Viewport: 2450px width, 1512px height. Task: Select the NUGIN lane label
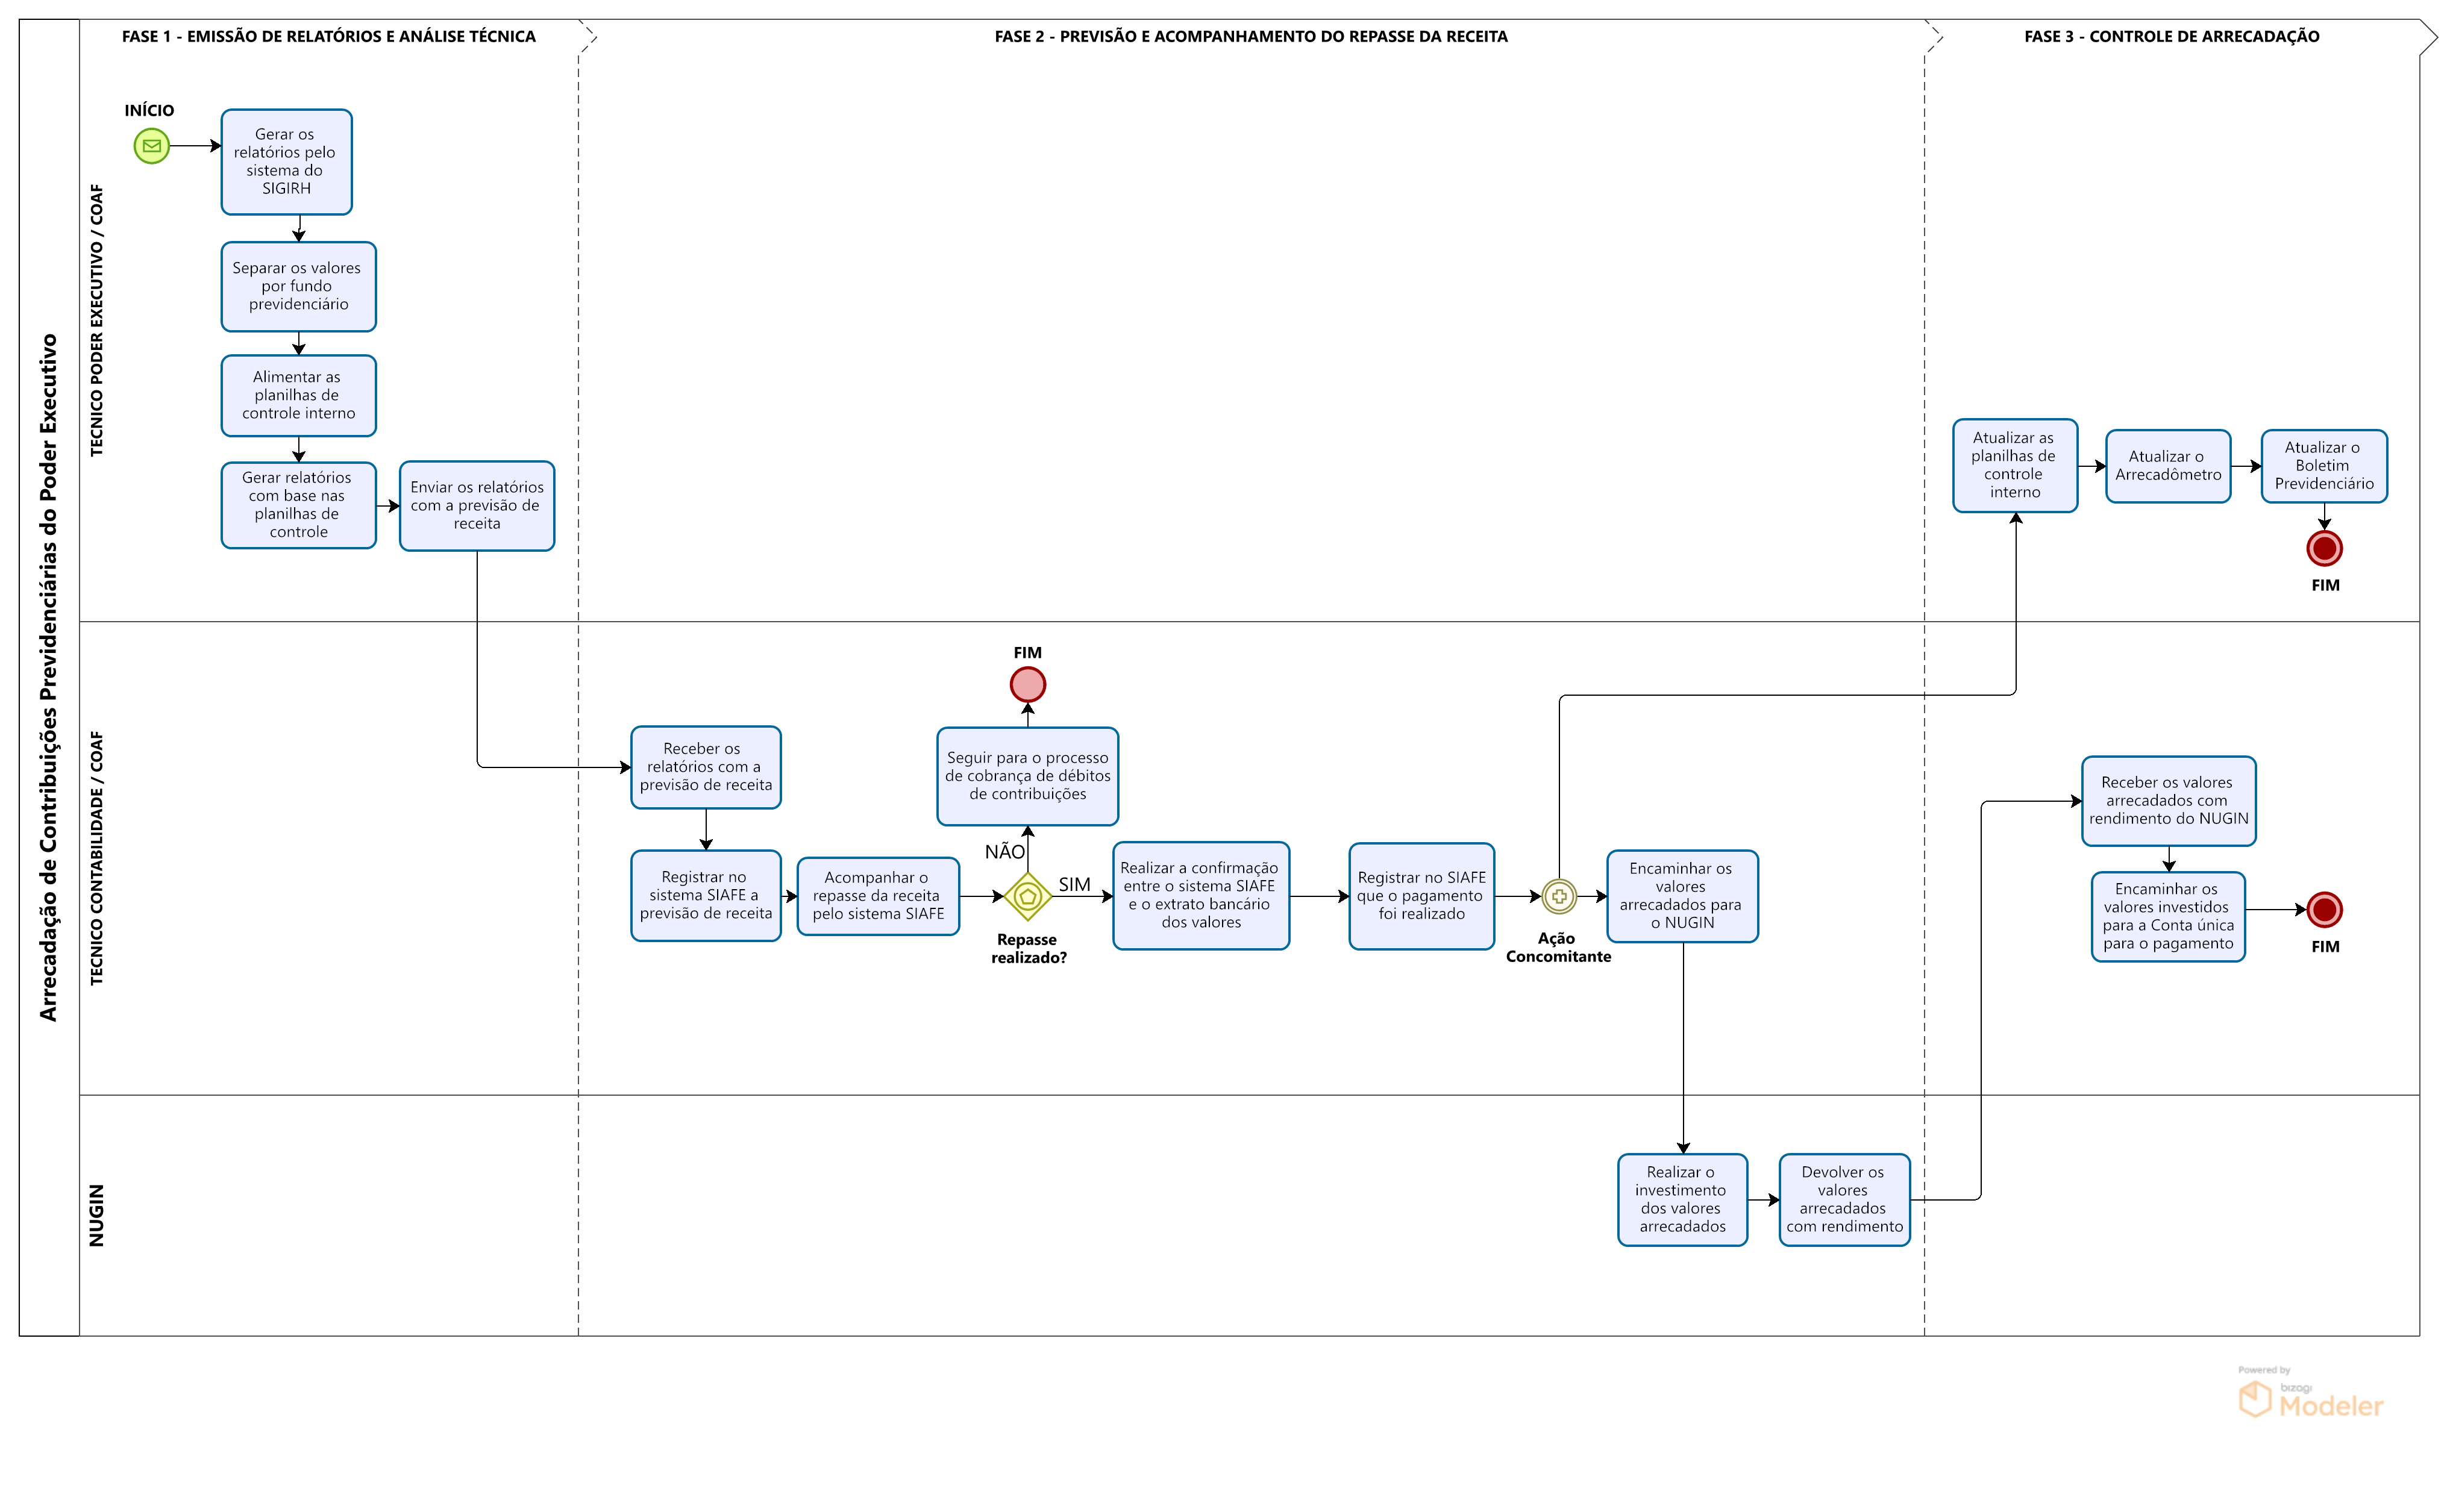97,1215
